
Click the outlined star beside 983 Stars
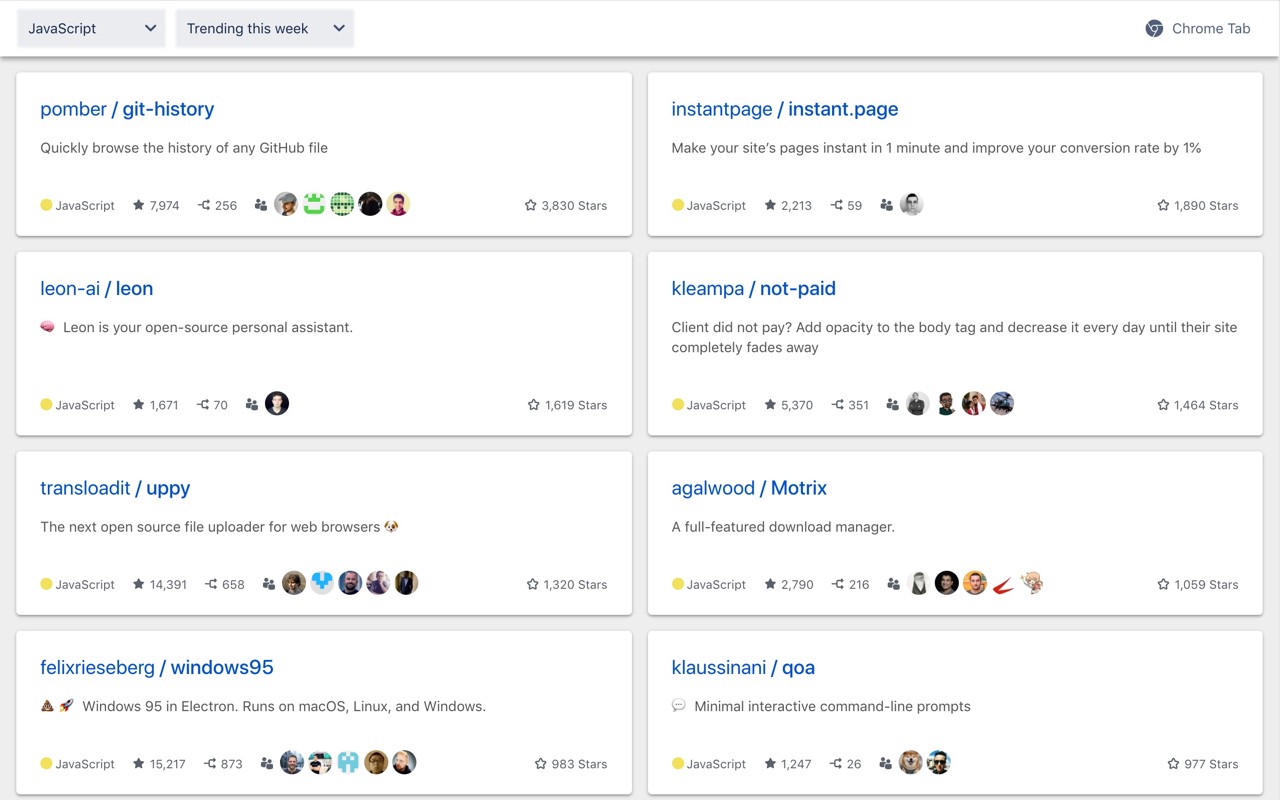point(541,764)
